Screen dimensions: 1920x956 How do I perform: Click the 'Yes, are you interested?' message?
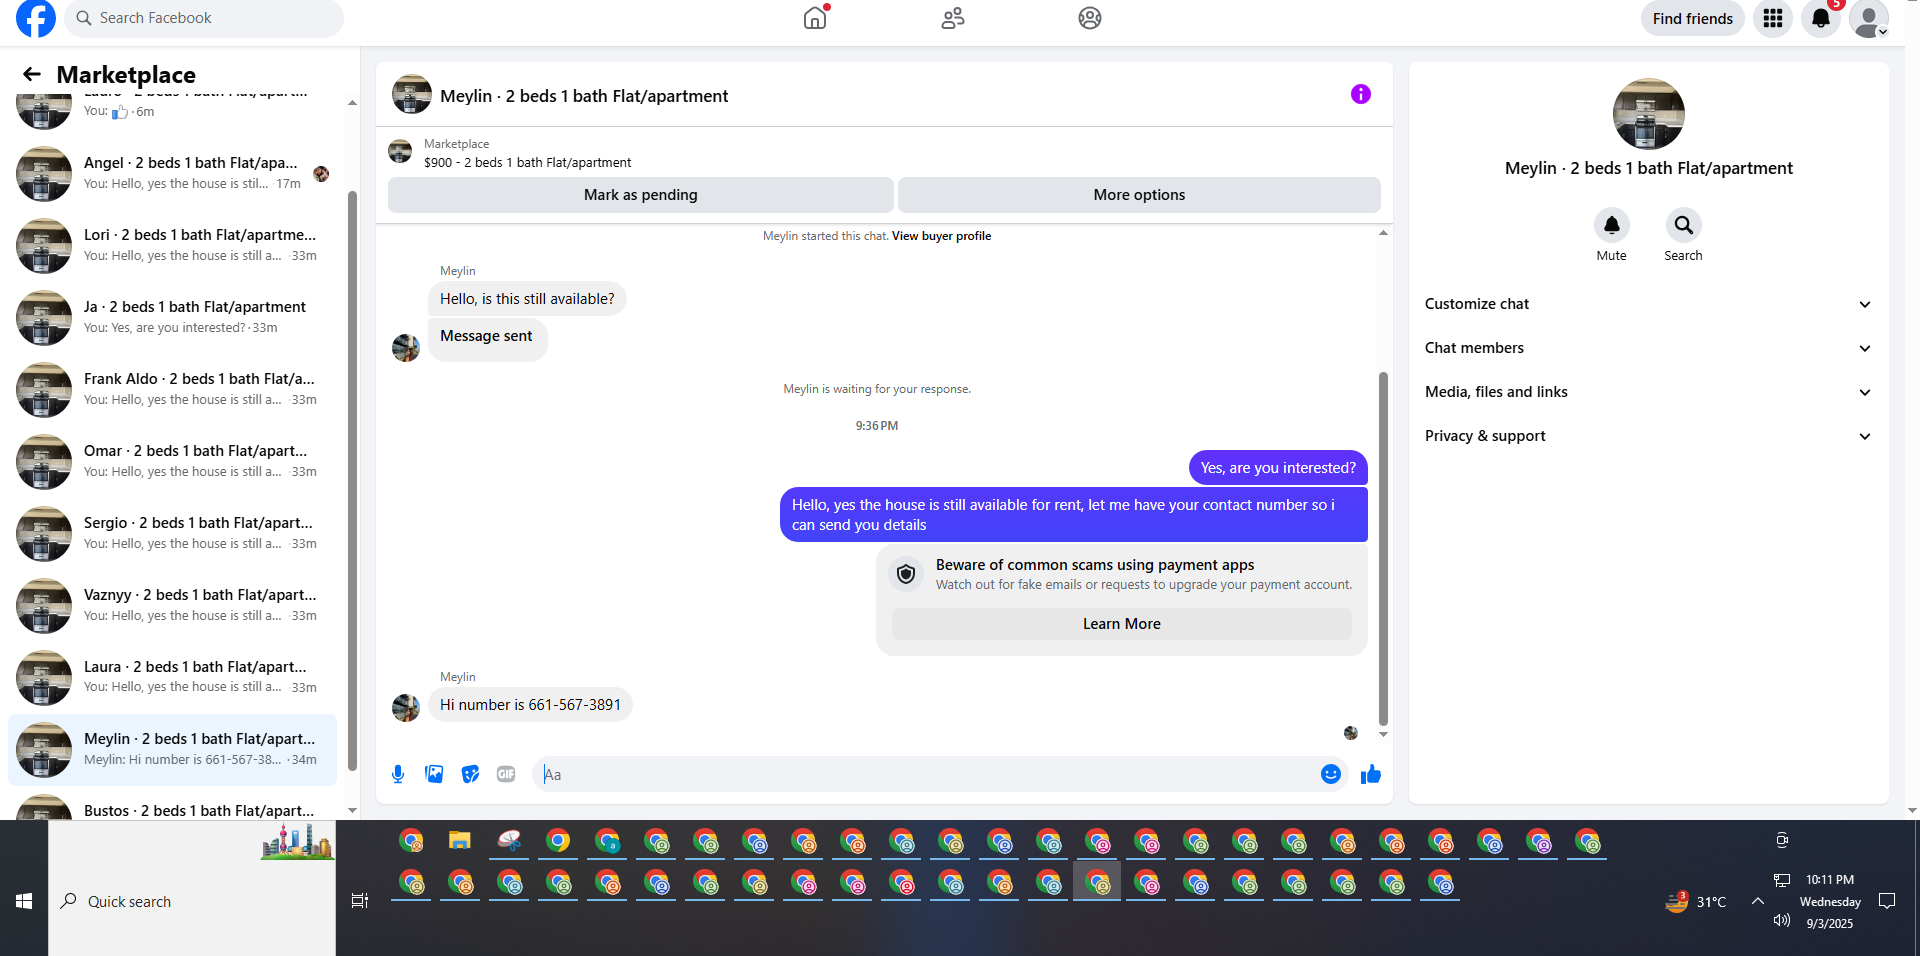point(1278,468)
